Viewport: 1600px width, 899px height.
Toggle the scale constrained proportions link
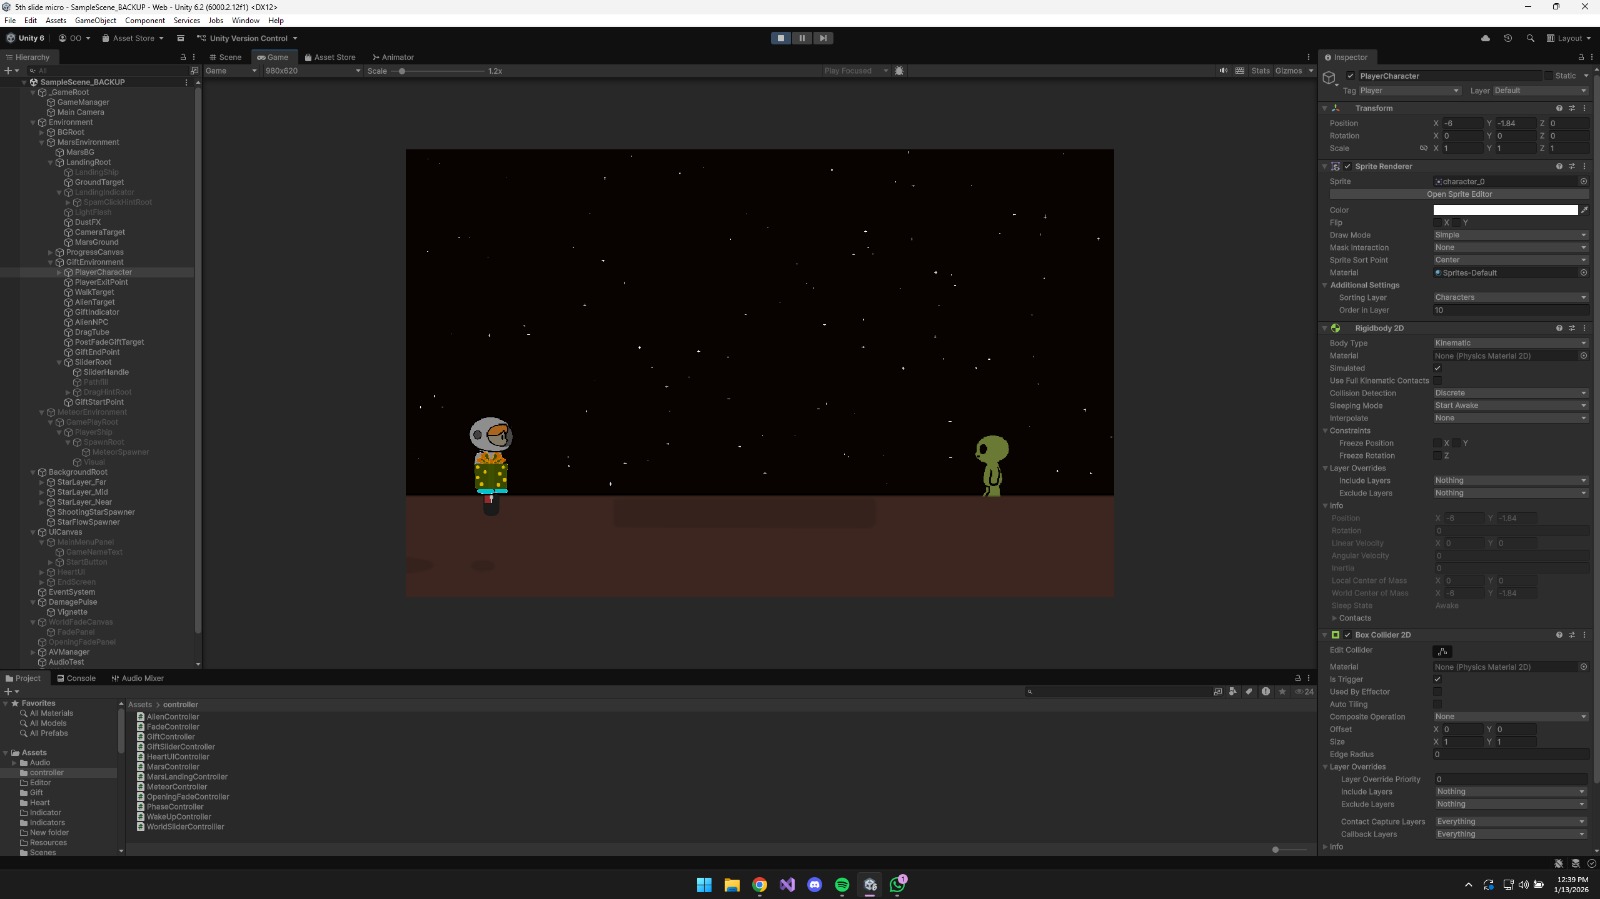click(1423, 148)
